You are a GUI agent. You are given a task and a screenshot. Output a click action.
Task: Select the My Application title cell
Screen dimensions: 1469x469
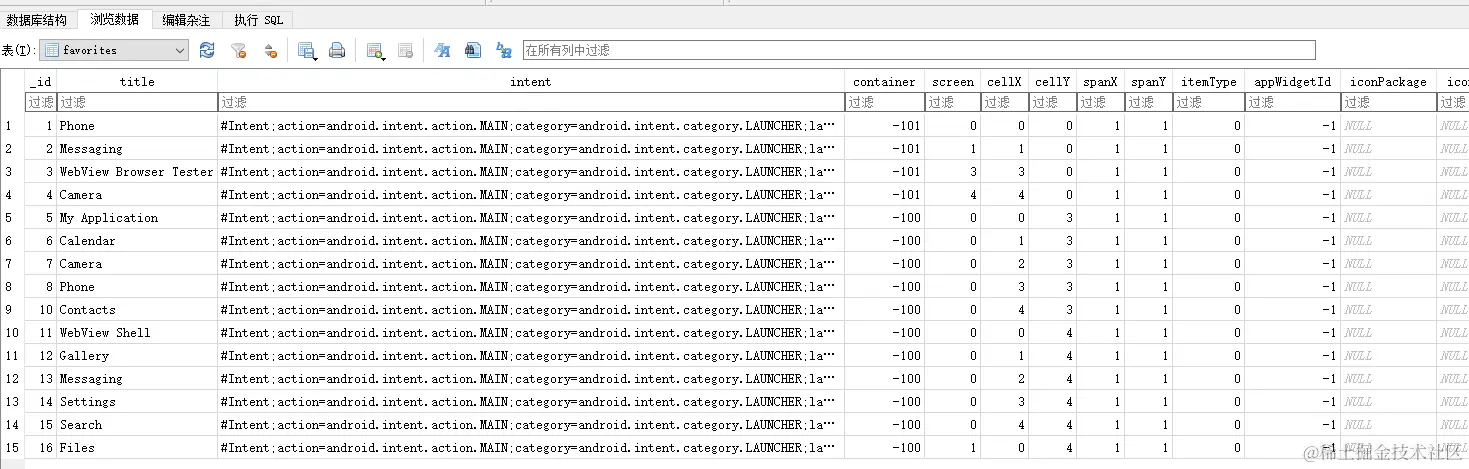pyautogui.click(x=137, y=218)
